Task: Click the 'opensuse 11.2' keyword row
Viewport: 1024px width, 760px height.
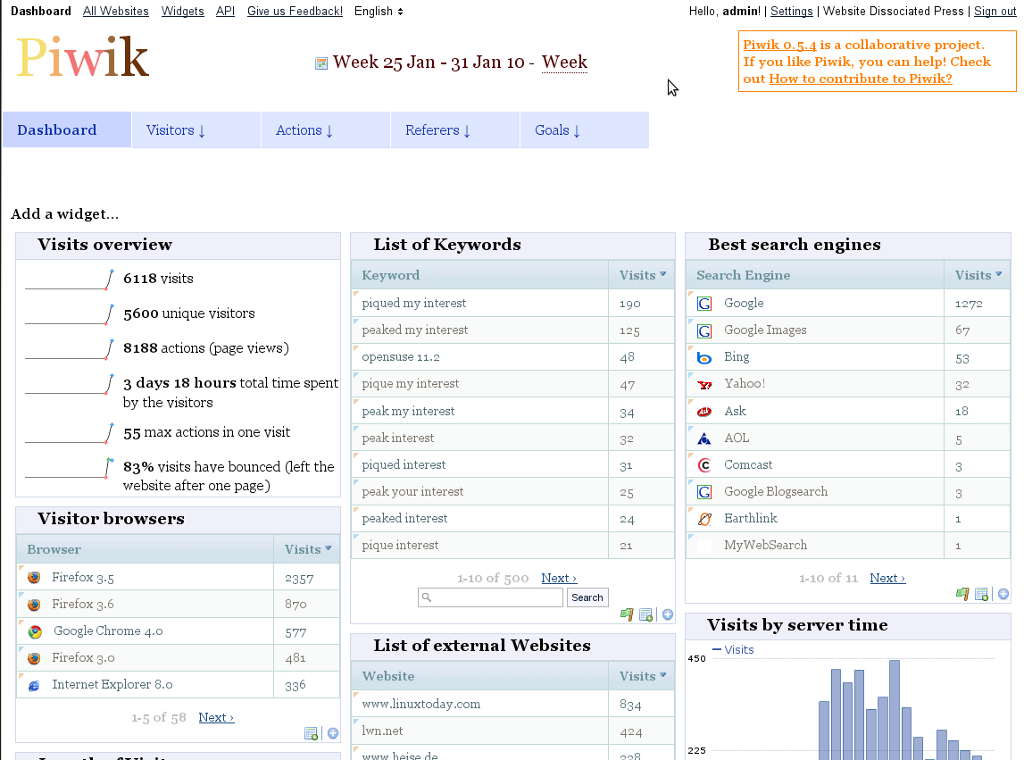Action: (513, 357)
